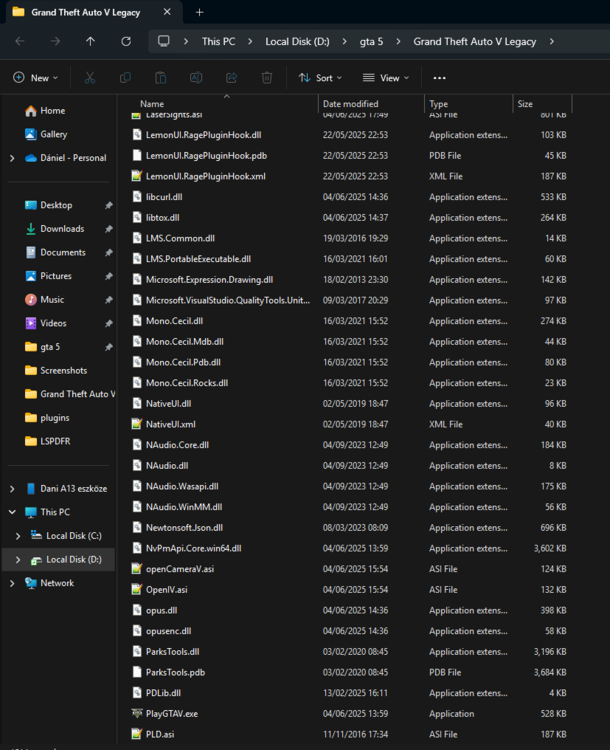Sort by the Size column header
The width and height of the screenshot is (610, 750).
(x=525, y=104)
